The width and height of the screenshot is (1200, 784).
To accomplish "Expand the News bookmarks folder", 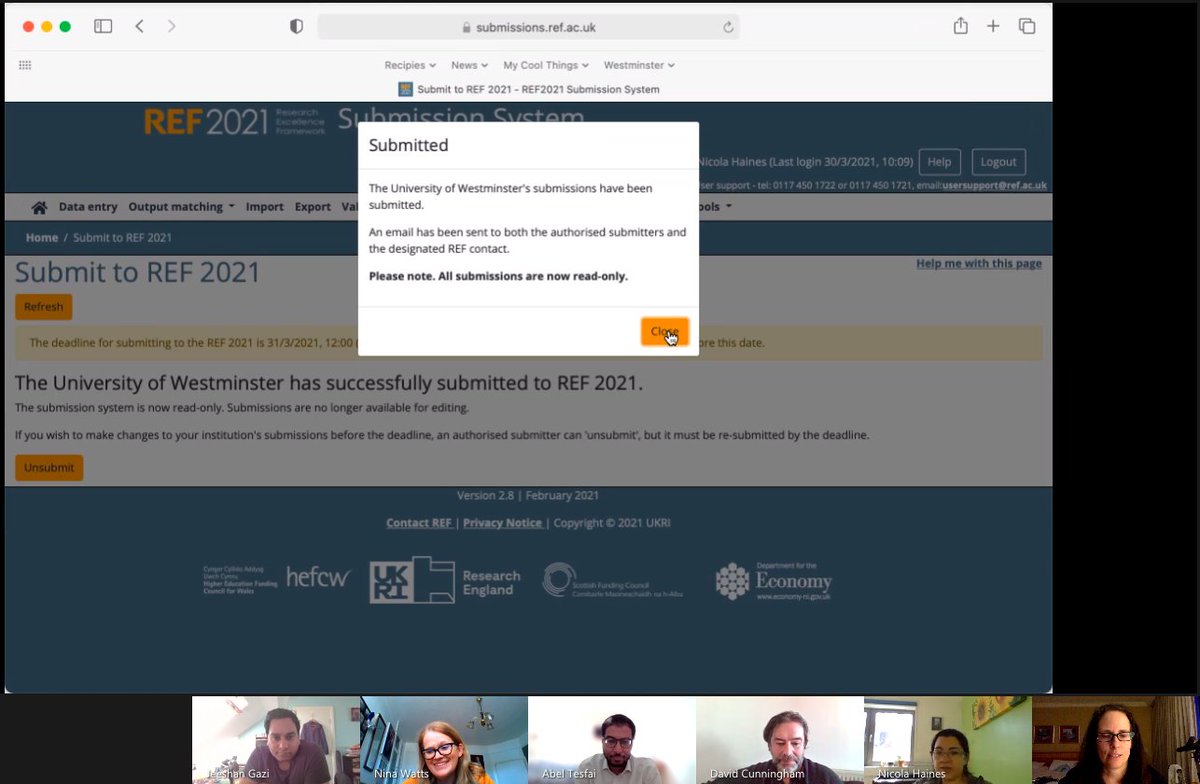I will [x=469, y=65].
